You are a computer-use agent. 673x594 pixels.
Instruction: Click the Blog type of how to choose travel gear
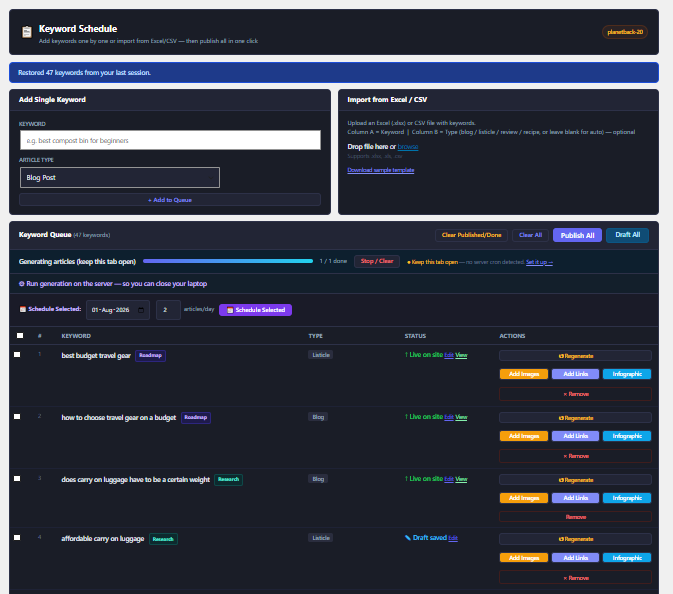[318, 417]
